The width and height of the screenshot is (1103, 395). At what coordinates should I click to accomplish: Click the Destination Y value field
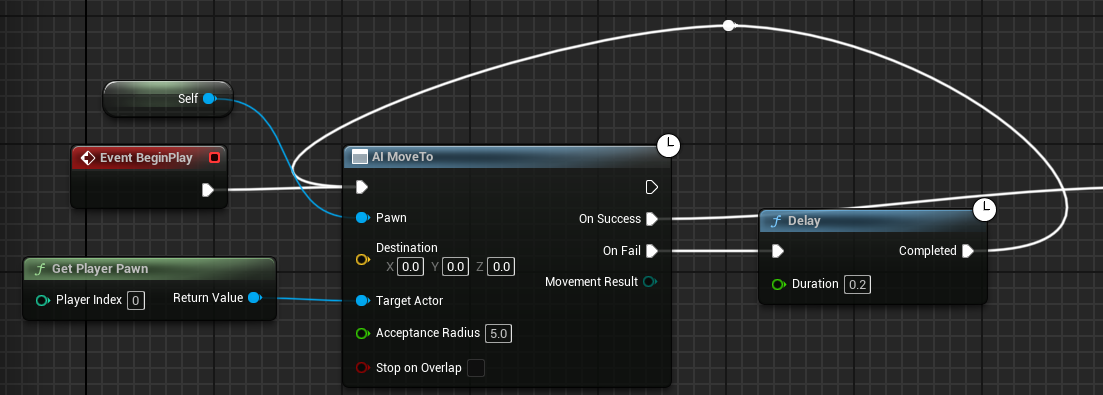[x=456, y=267]
